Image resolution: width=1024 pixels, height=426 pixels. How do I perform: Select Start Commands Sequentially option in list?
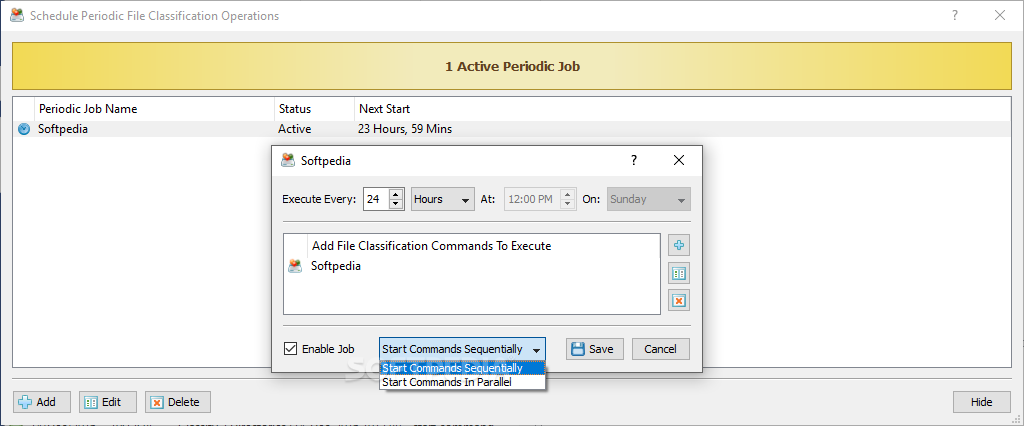tap(462, 369)
